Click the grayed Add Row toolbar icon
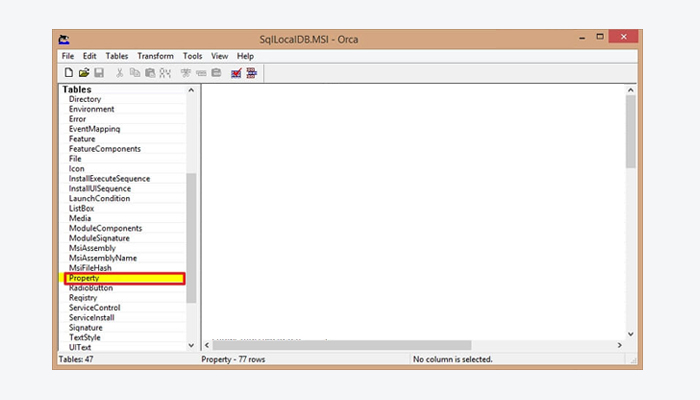The width and height of the screenshot is (700, 400). tap(201, 73)
